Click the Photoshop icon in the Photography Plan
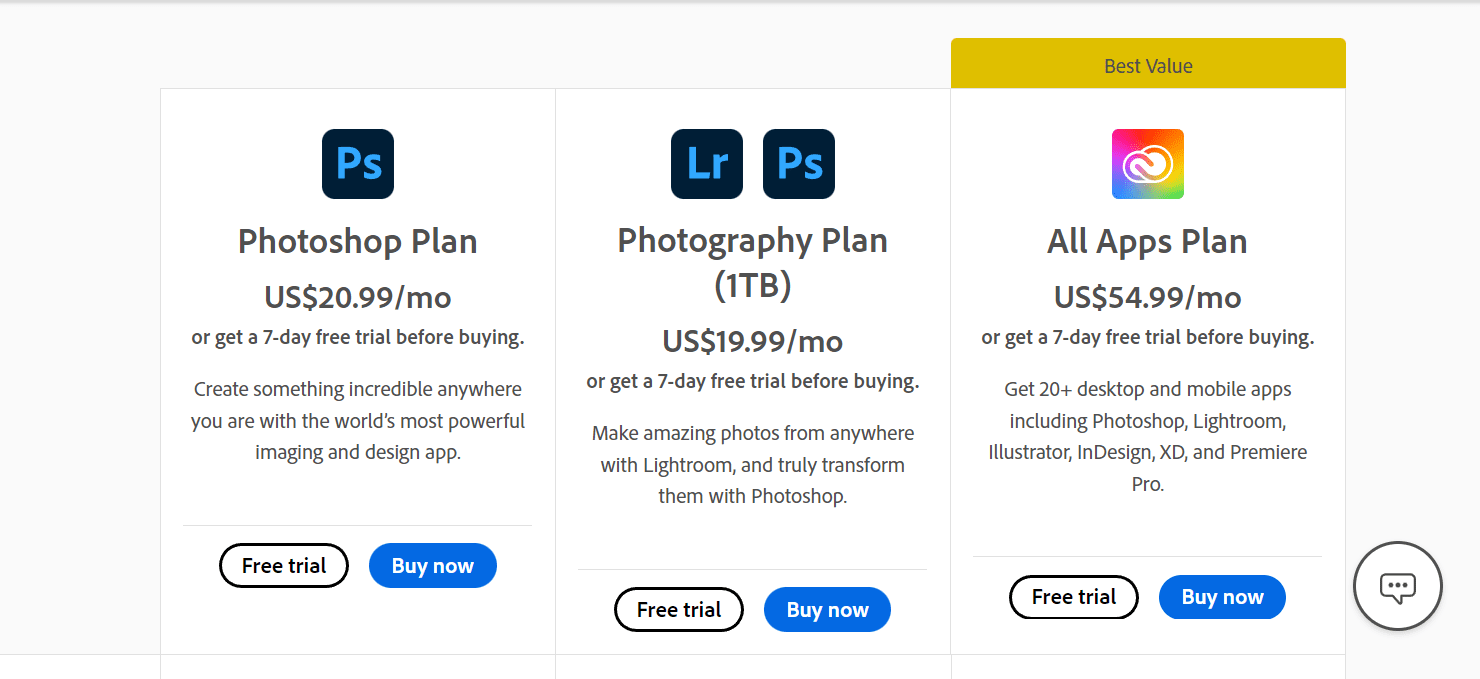This screenshot has height=679, width=1480. pyautogui.click(x=798, y=163)
